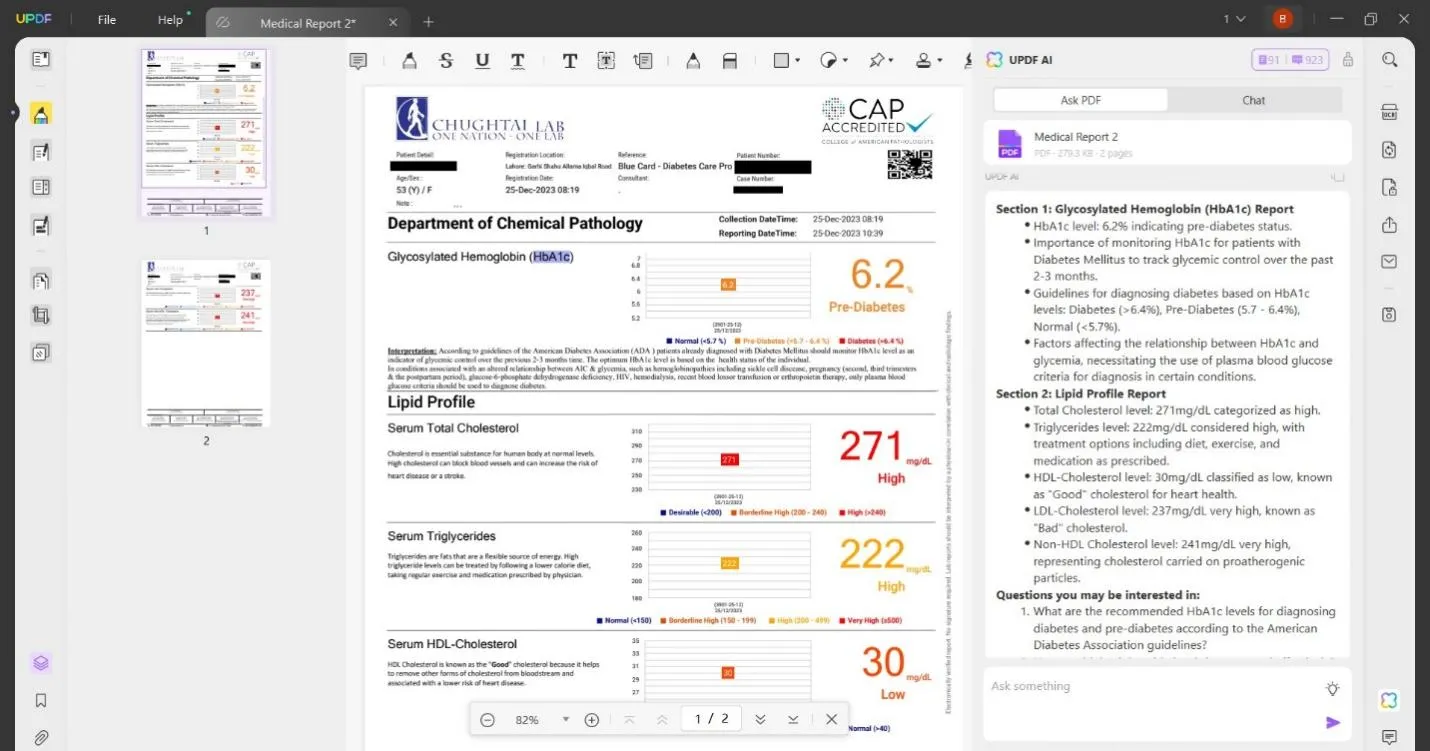Open the Save as other disk icon in right sidebar

1389,315
